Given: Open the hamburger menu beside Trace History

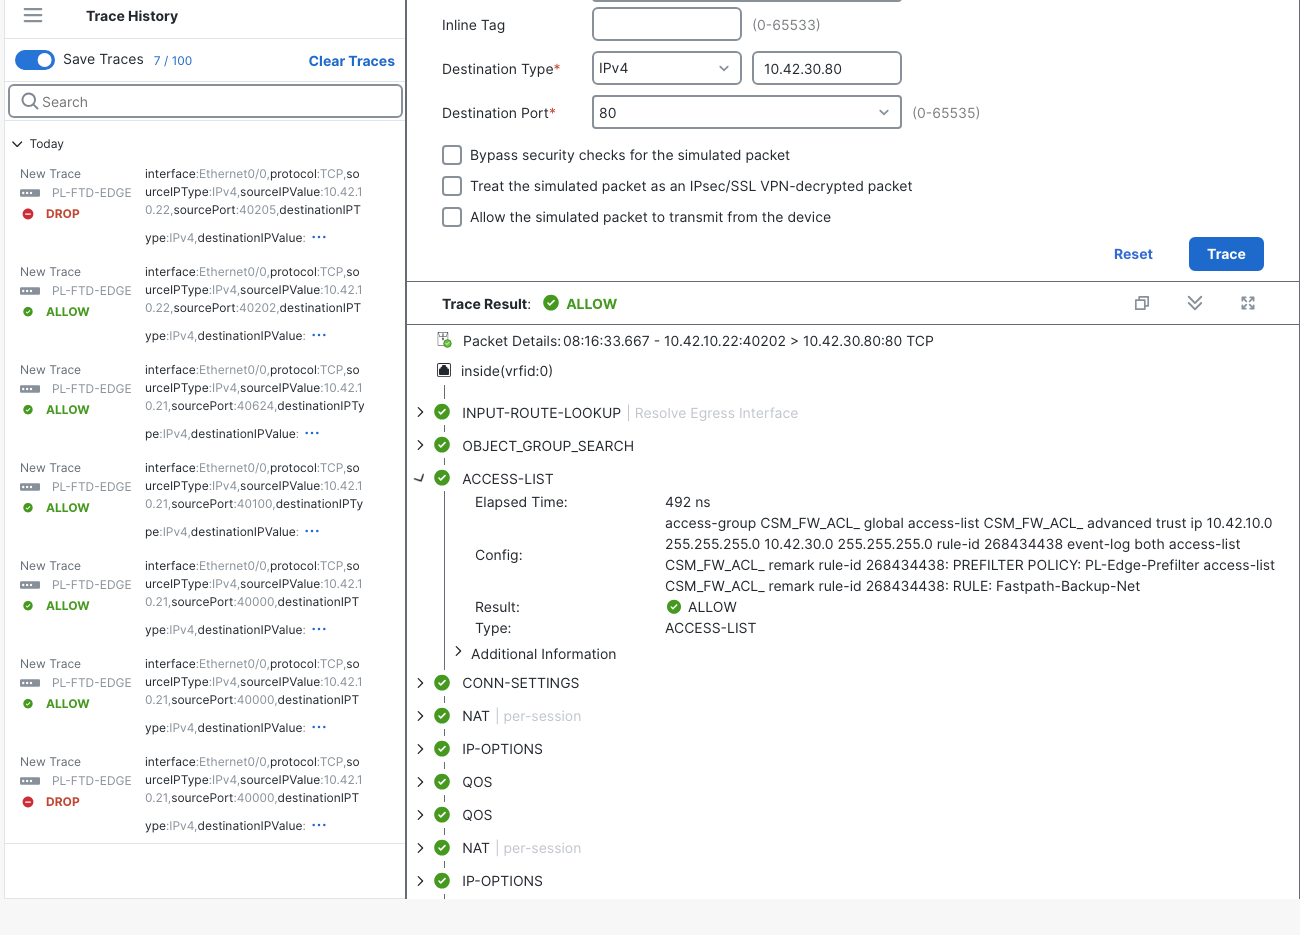Looking at the screenshot, I should [33, 16].
